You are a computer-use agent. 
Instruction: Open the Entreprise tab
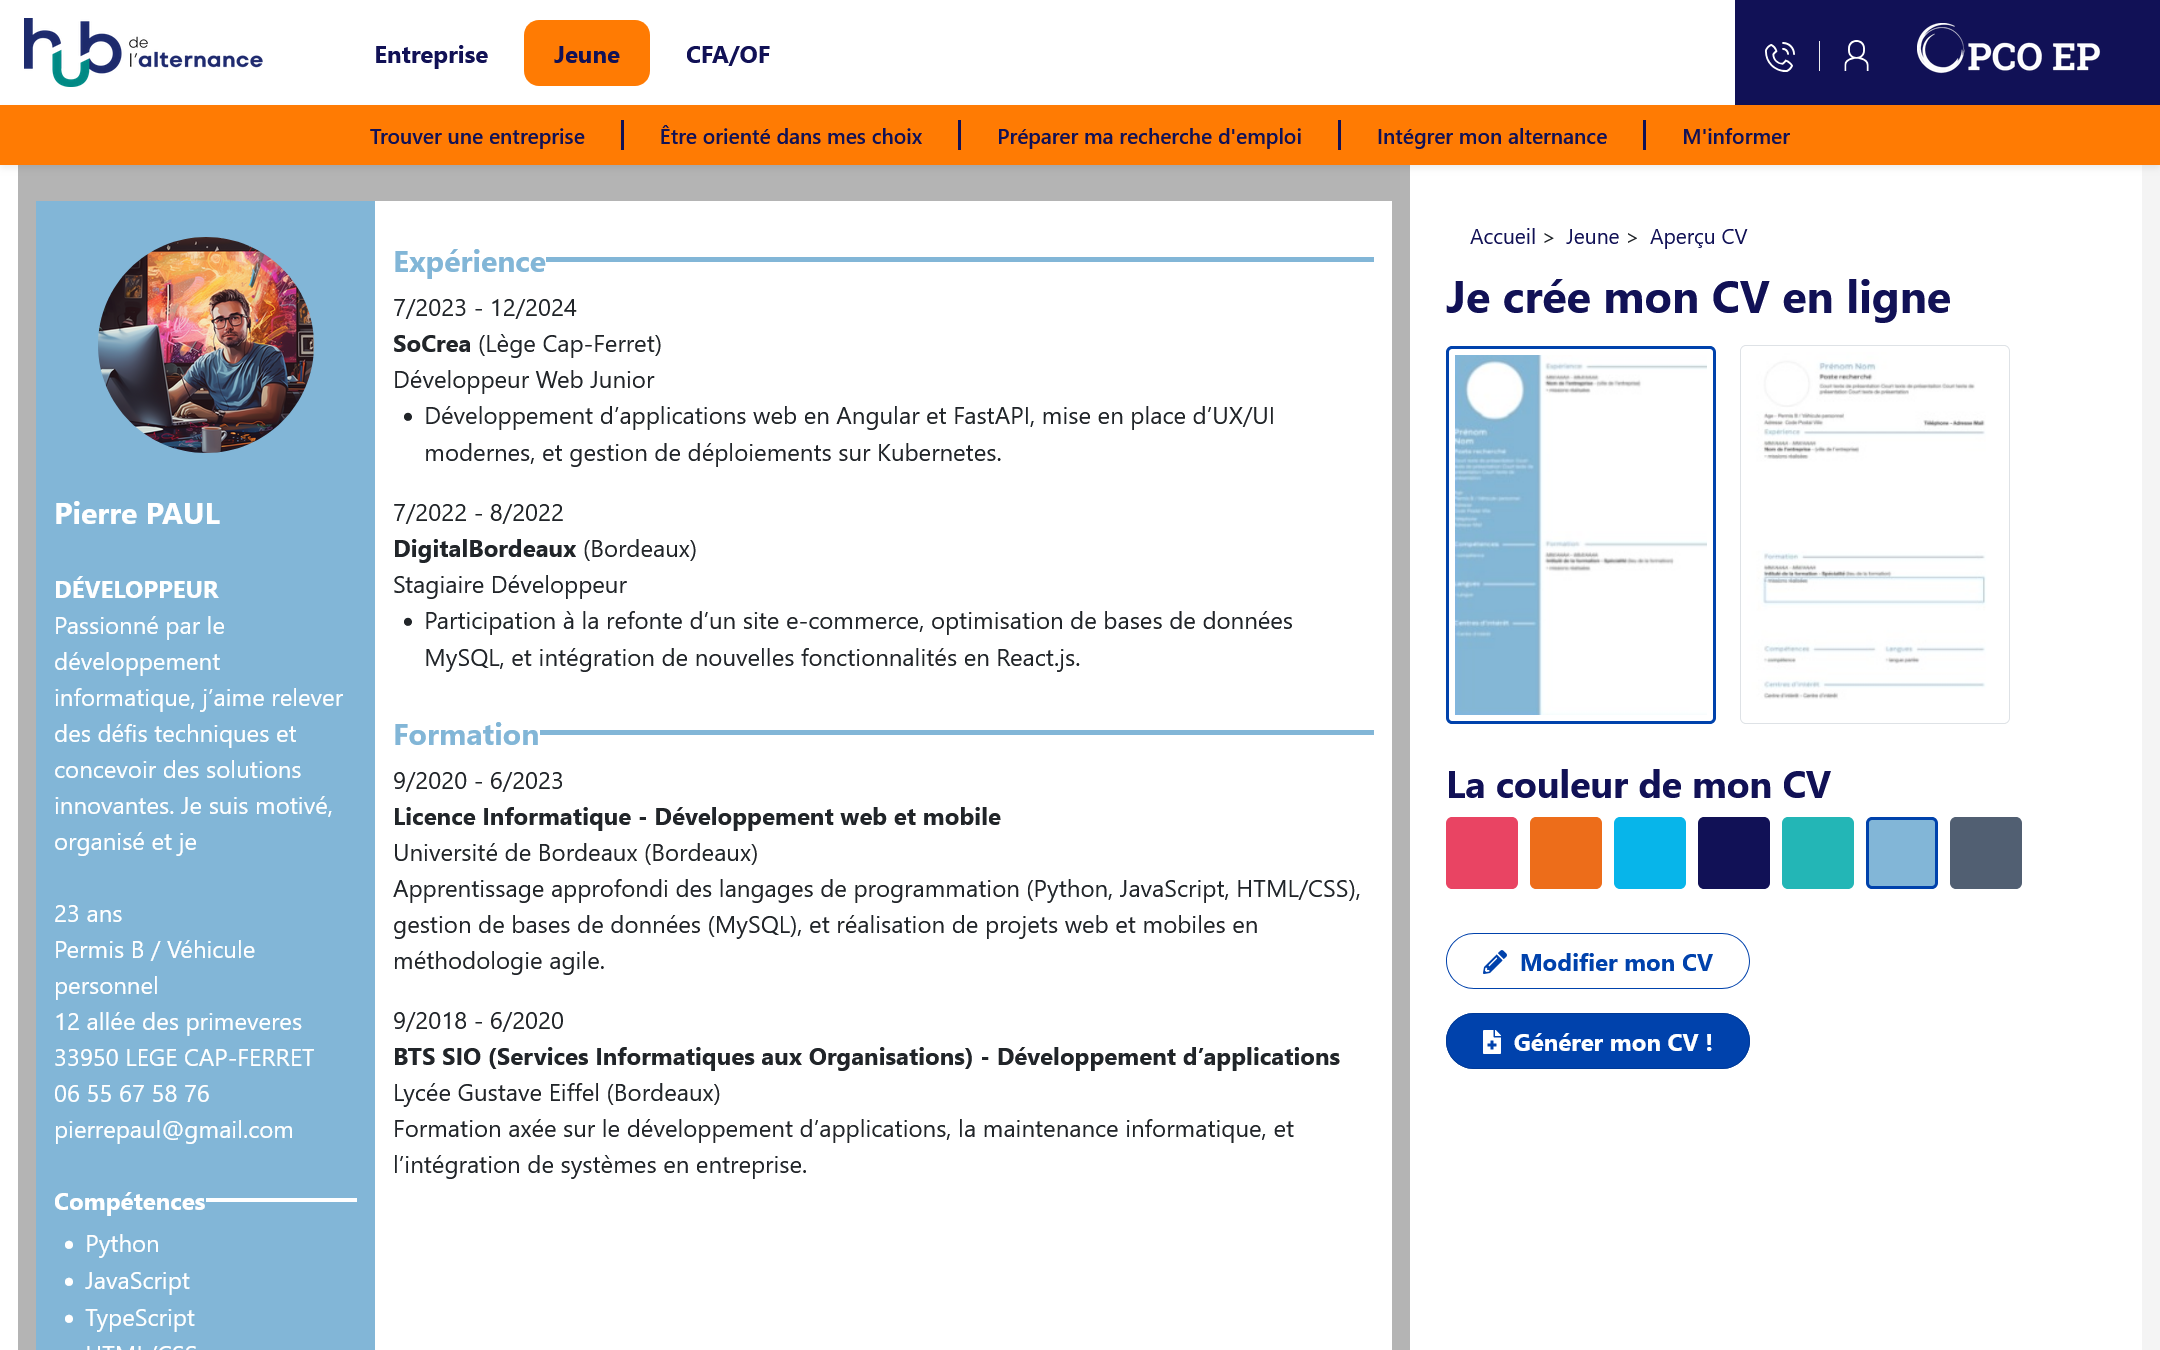(x=431, y=54)
